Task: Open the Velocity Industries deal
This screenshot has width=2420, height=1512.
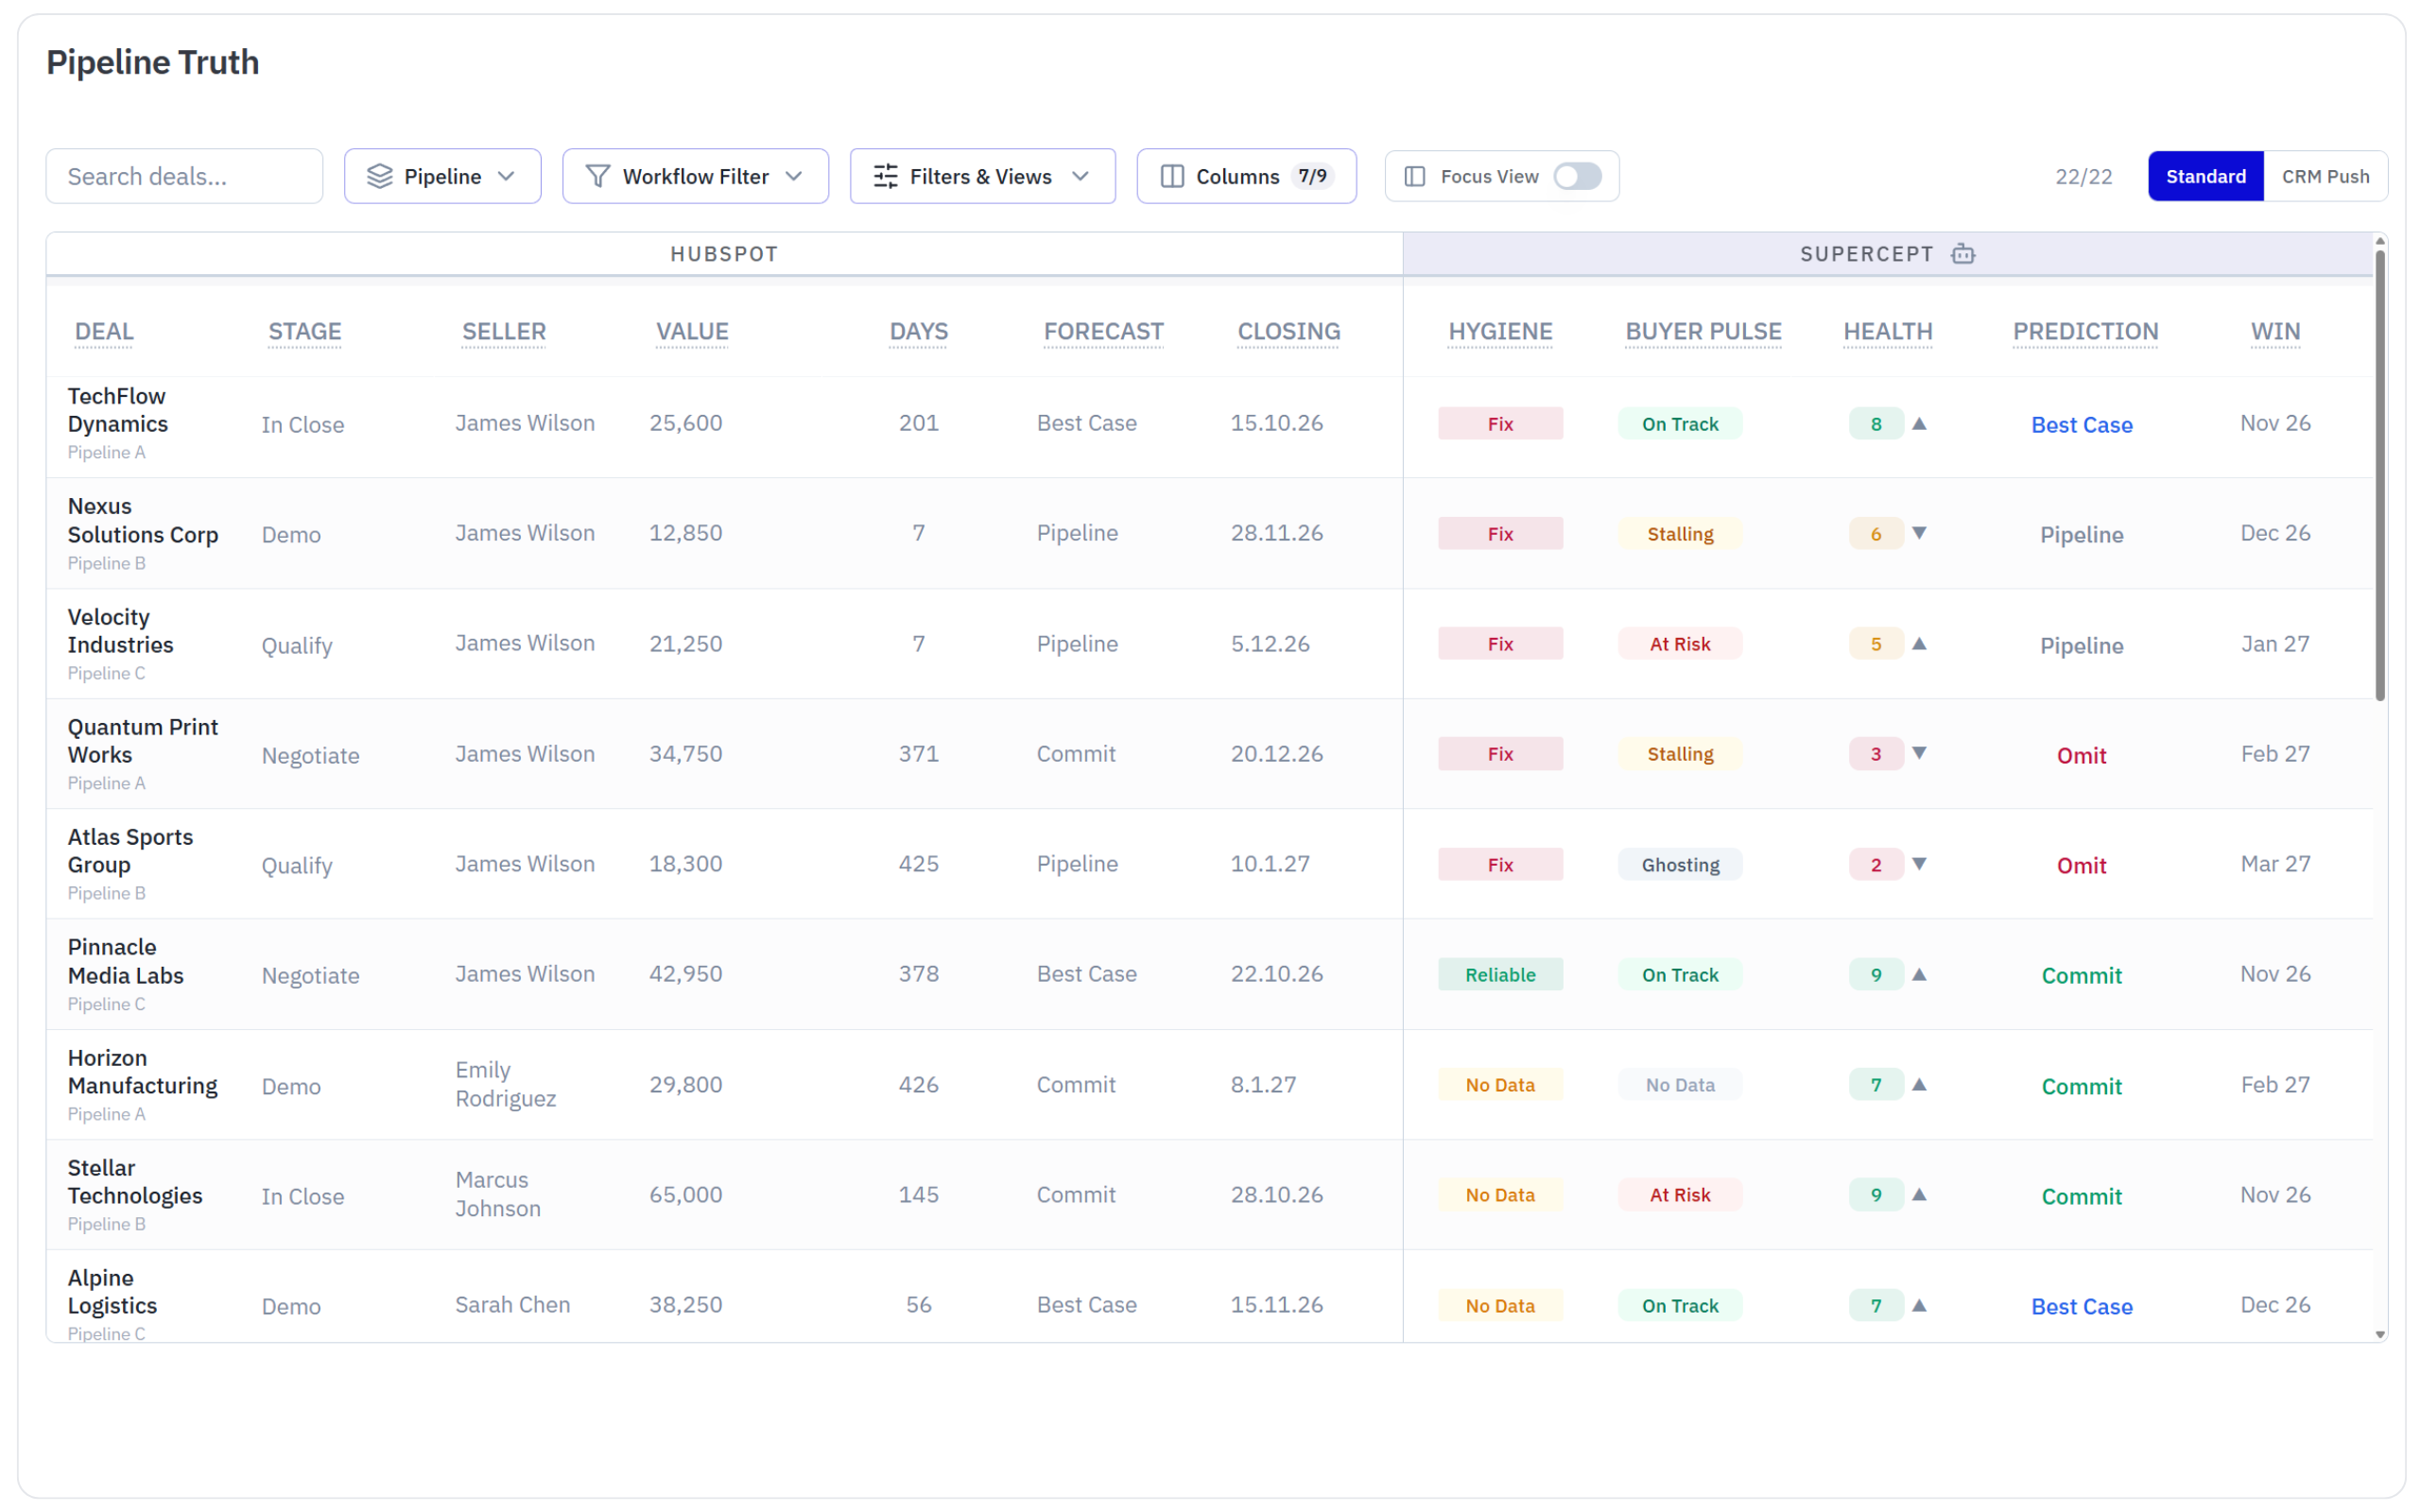Action: pyautogui.click(x=120, y=631)
